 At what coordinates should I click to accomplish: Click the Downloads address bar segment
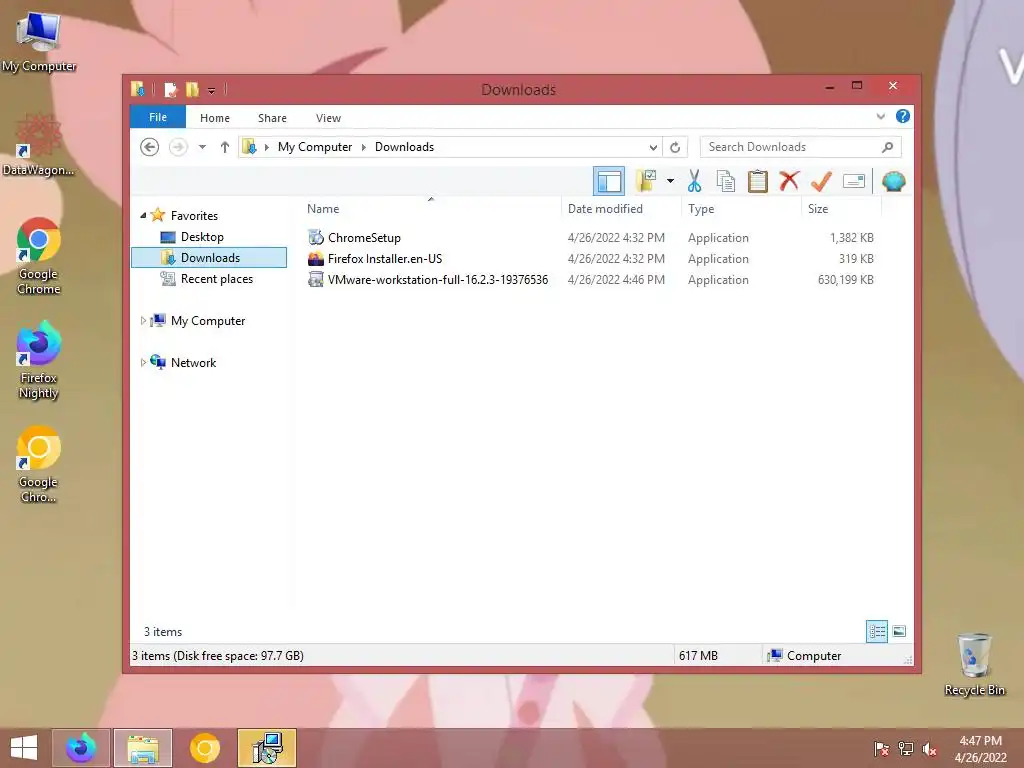coord(404,147)
